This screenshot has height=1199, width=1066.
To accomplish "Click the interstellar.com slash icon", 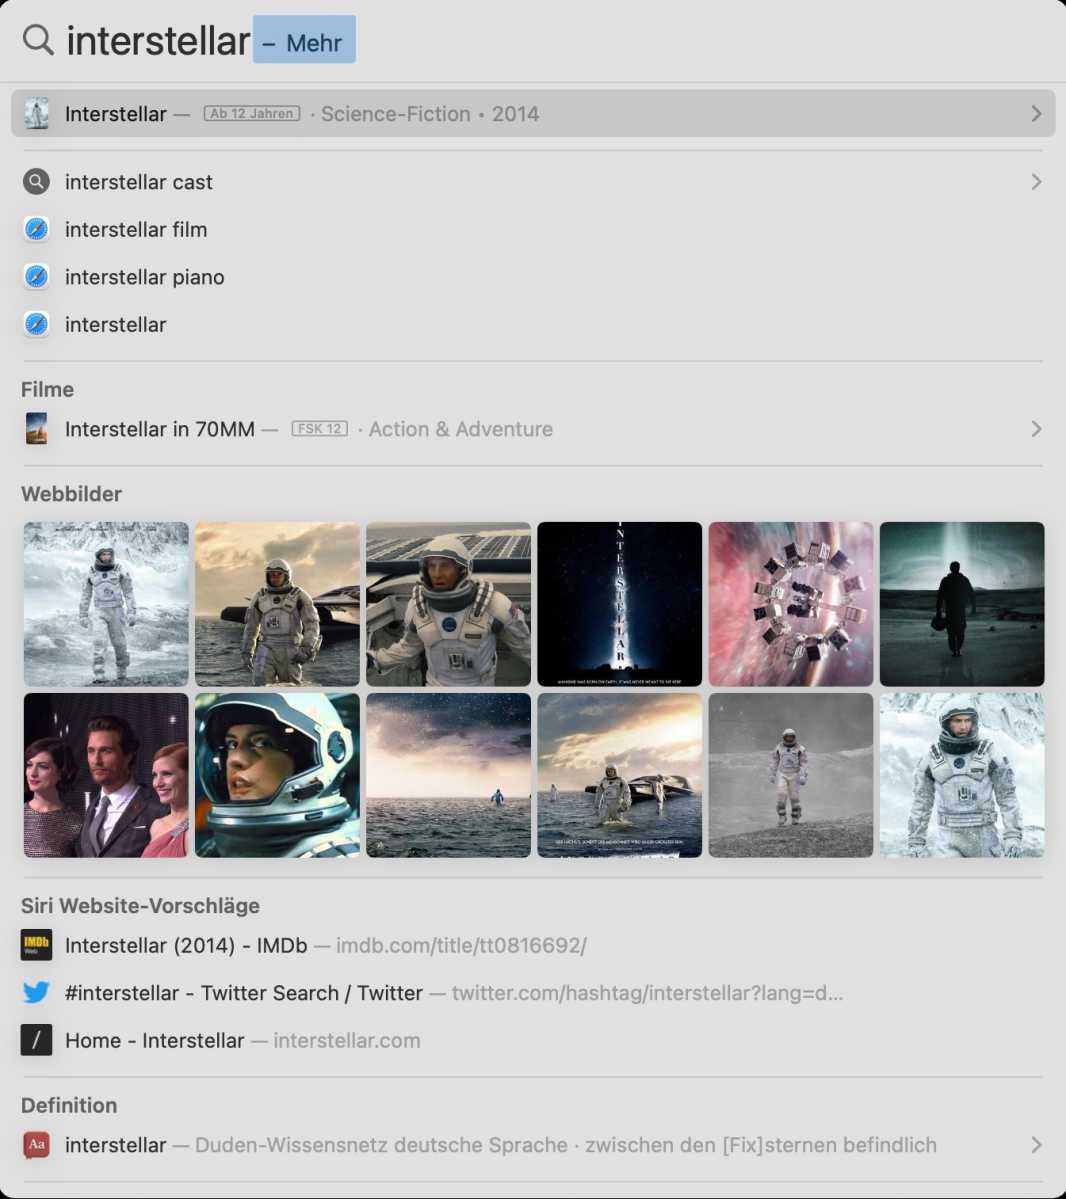I will point(36,1039).
